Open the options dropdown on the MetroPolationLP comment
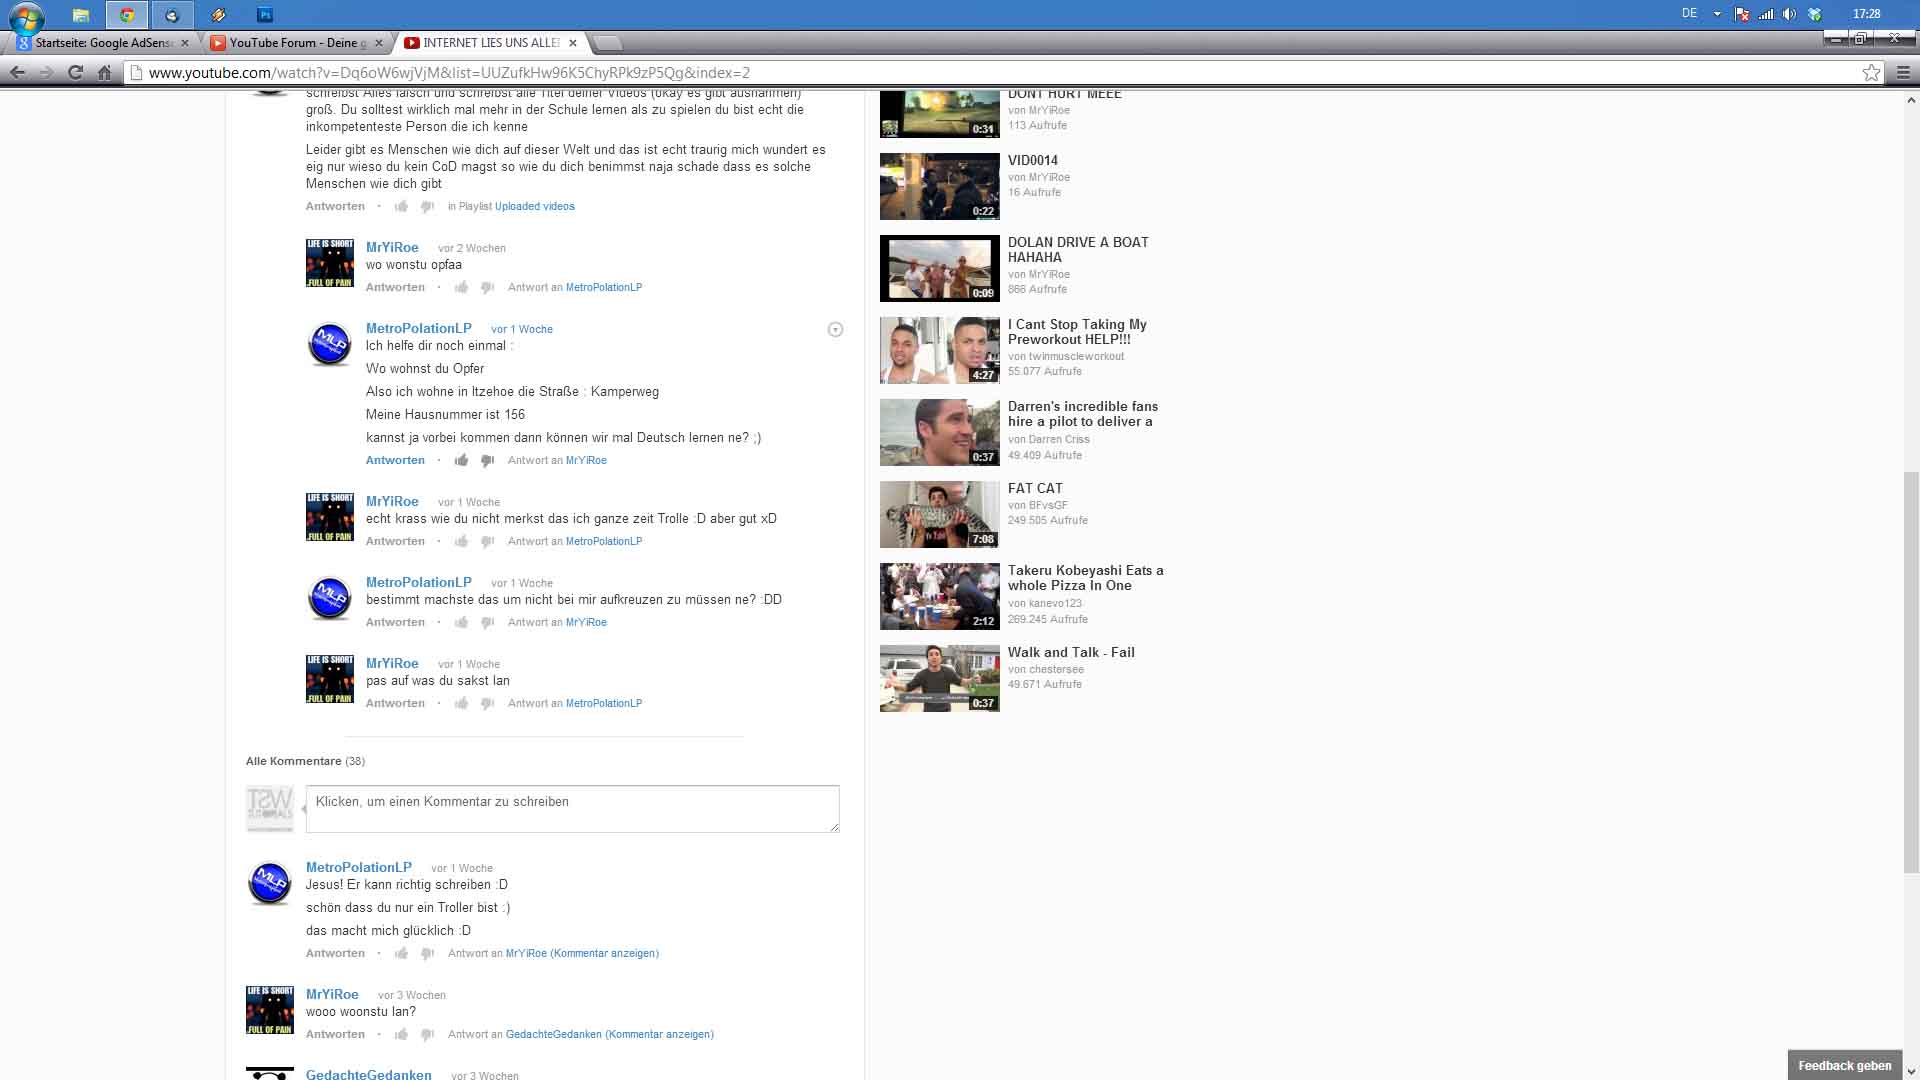 tap(835, 330)
